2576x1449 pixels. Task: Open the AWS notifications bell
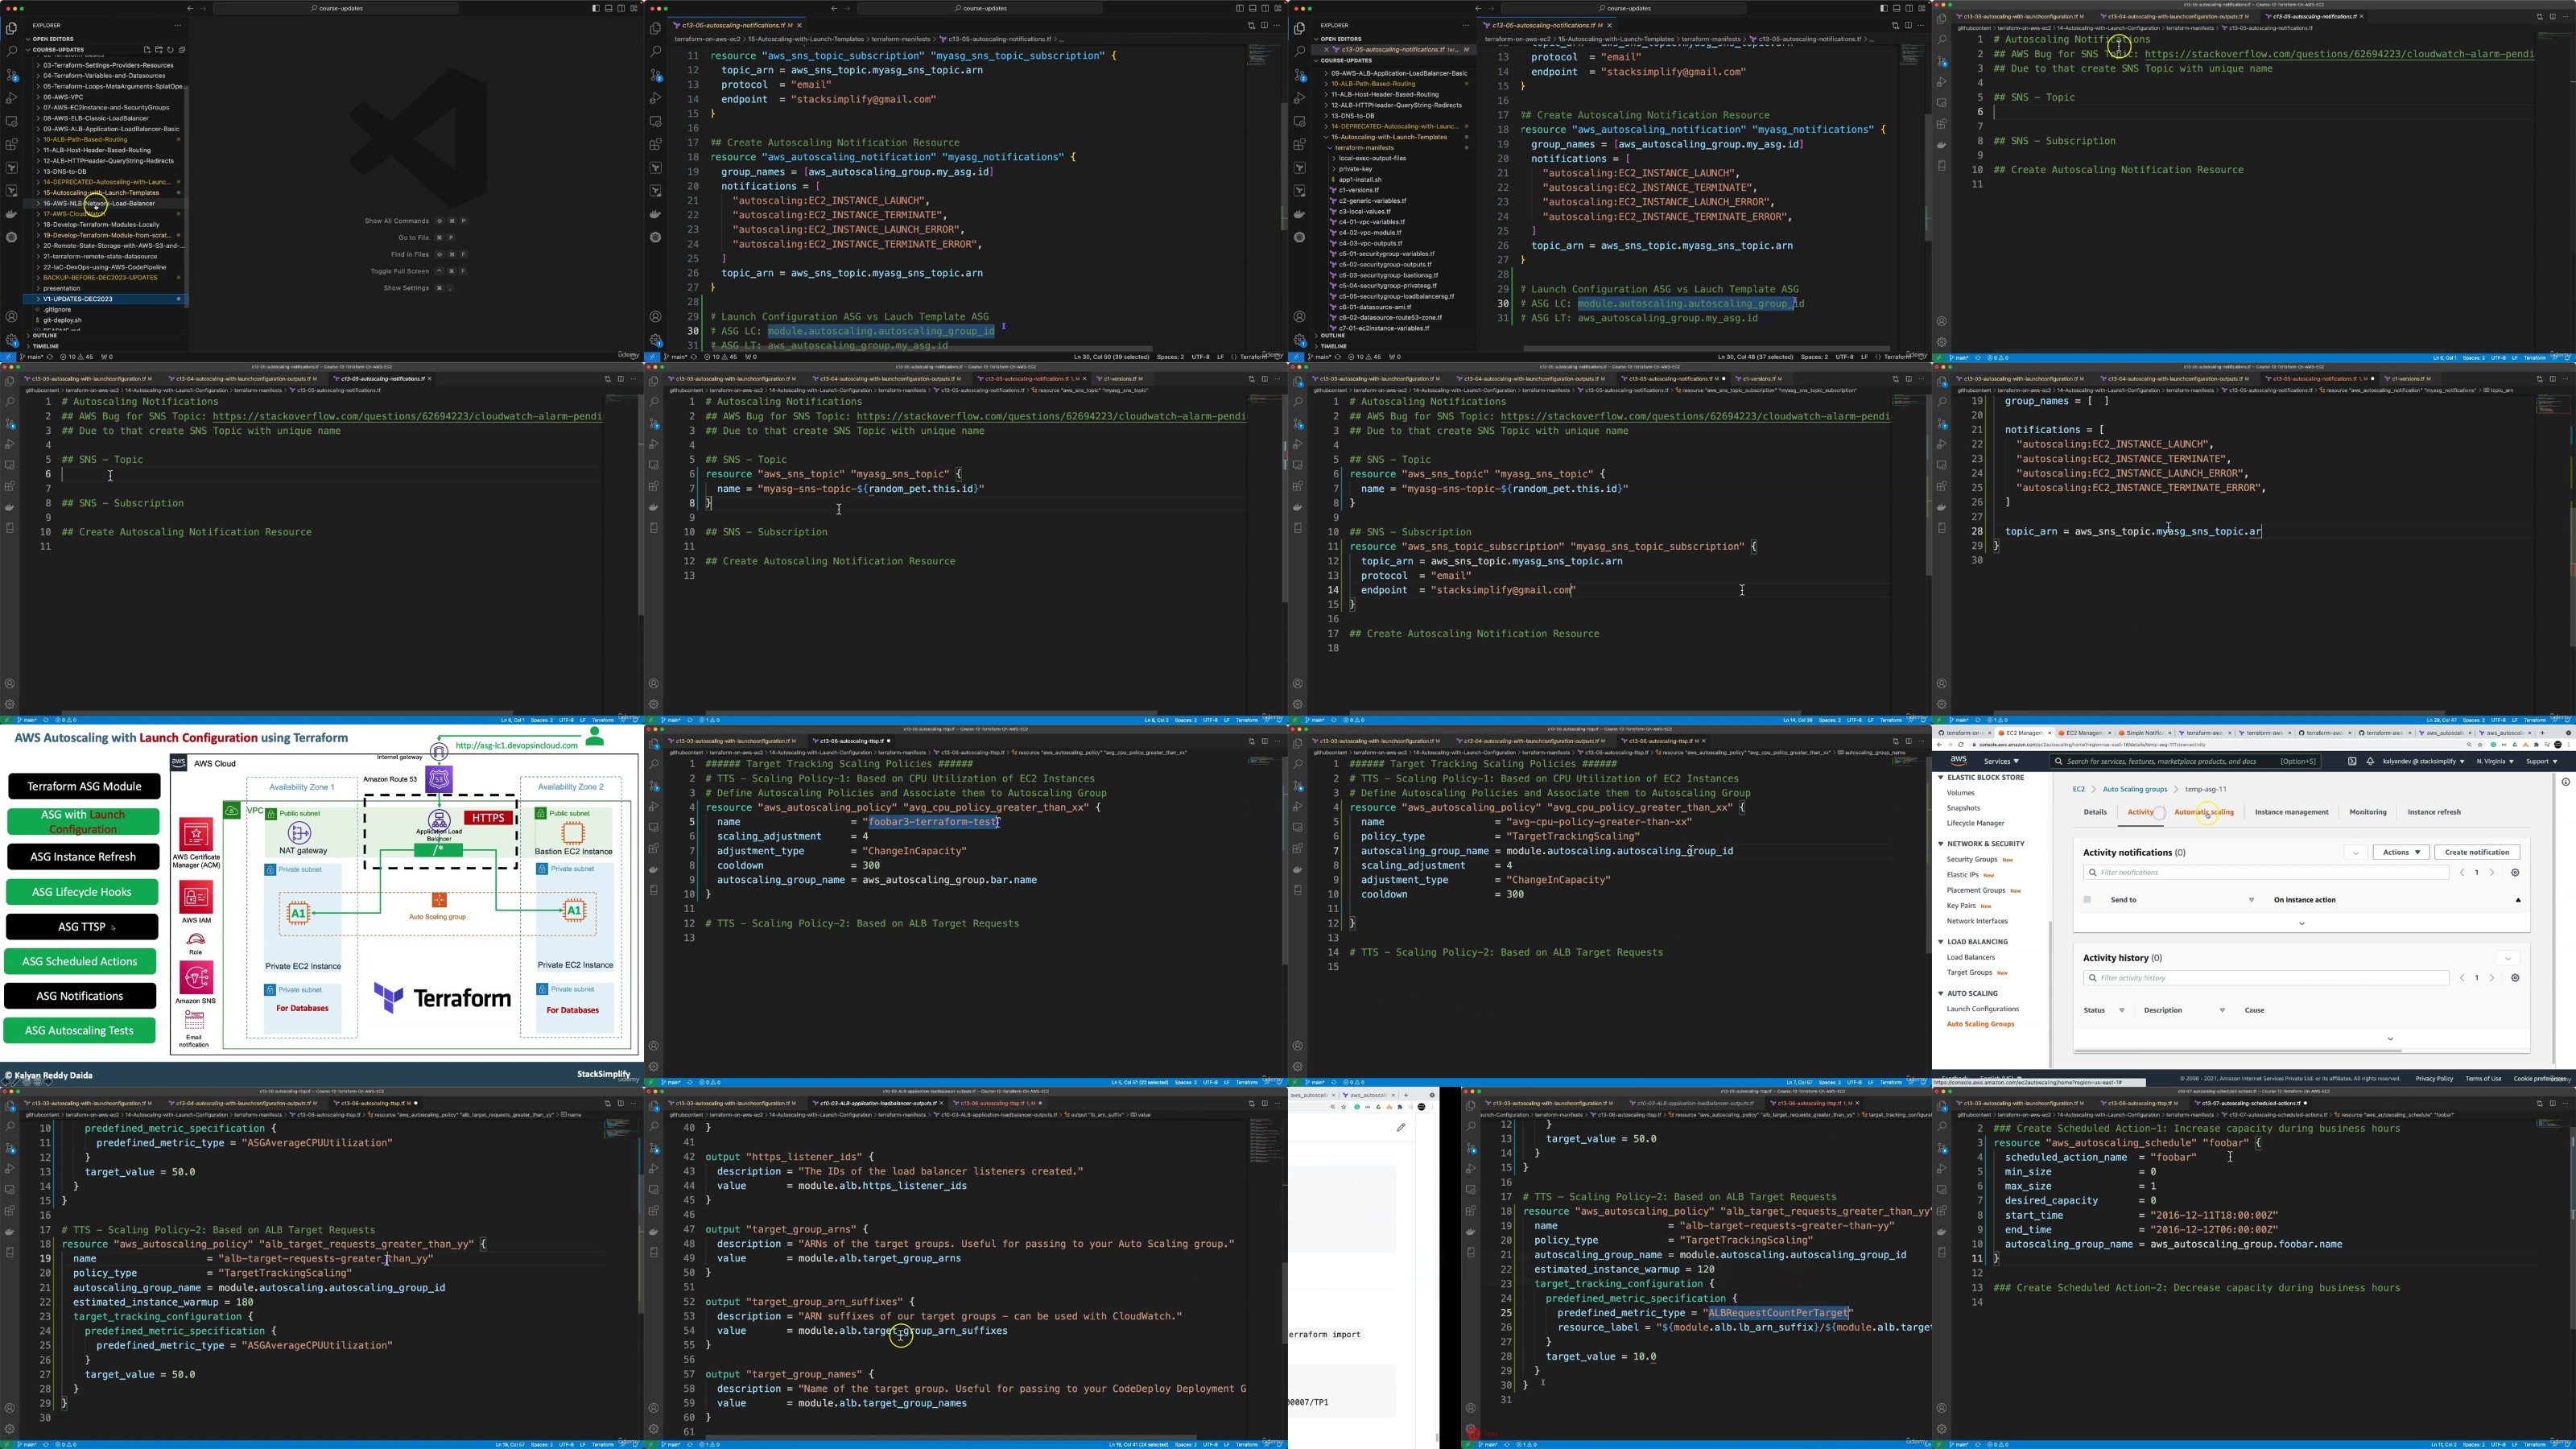click(x=2370, y=761)
